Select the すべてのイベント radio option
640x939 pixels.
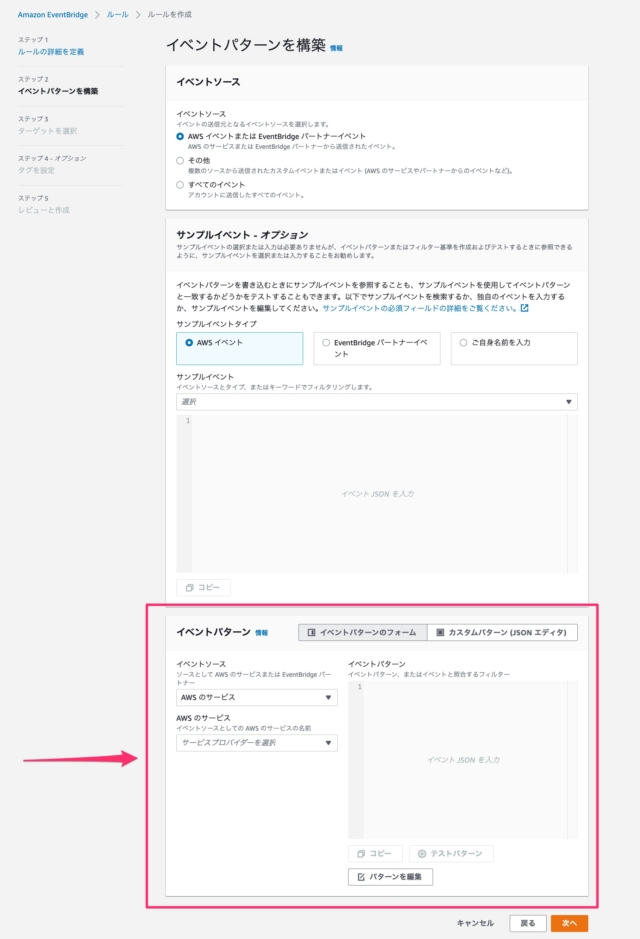180,185
